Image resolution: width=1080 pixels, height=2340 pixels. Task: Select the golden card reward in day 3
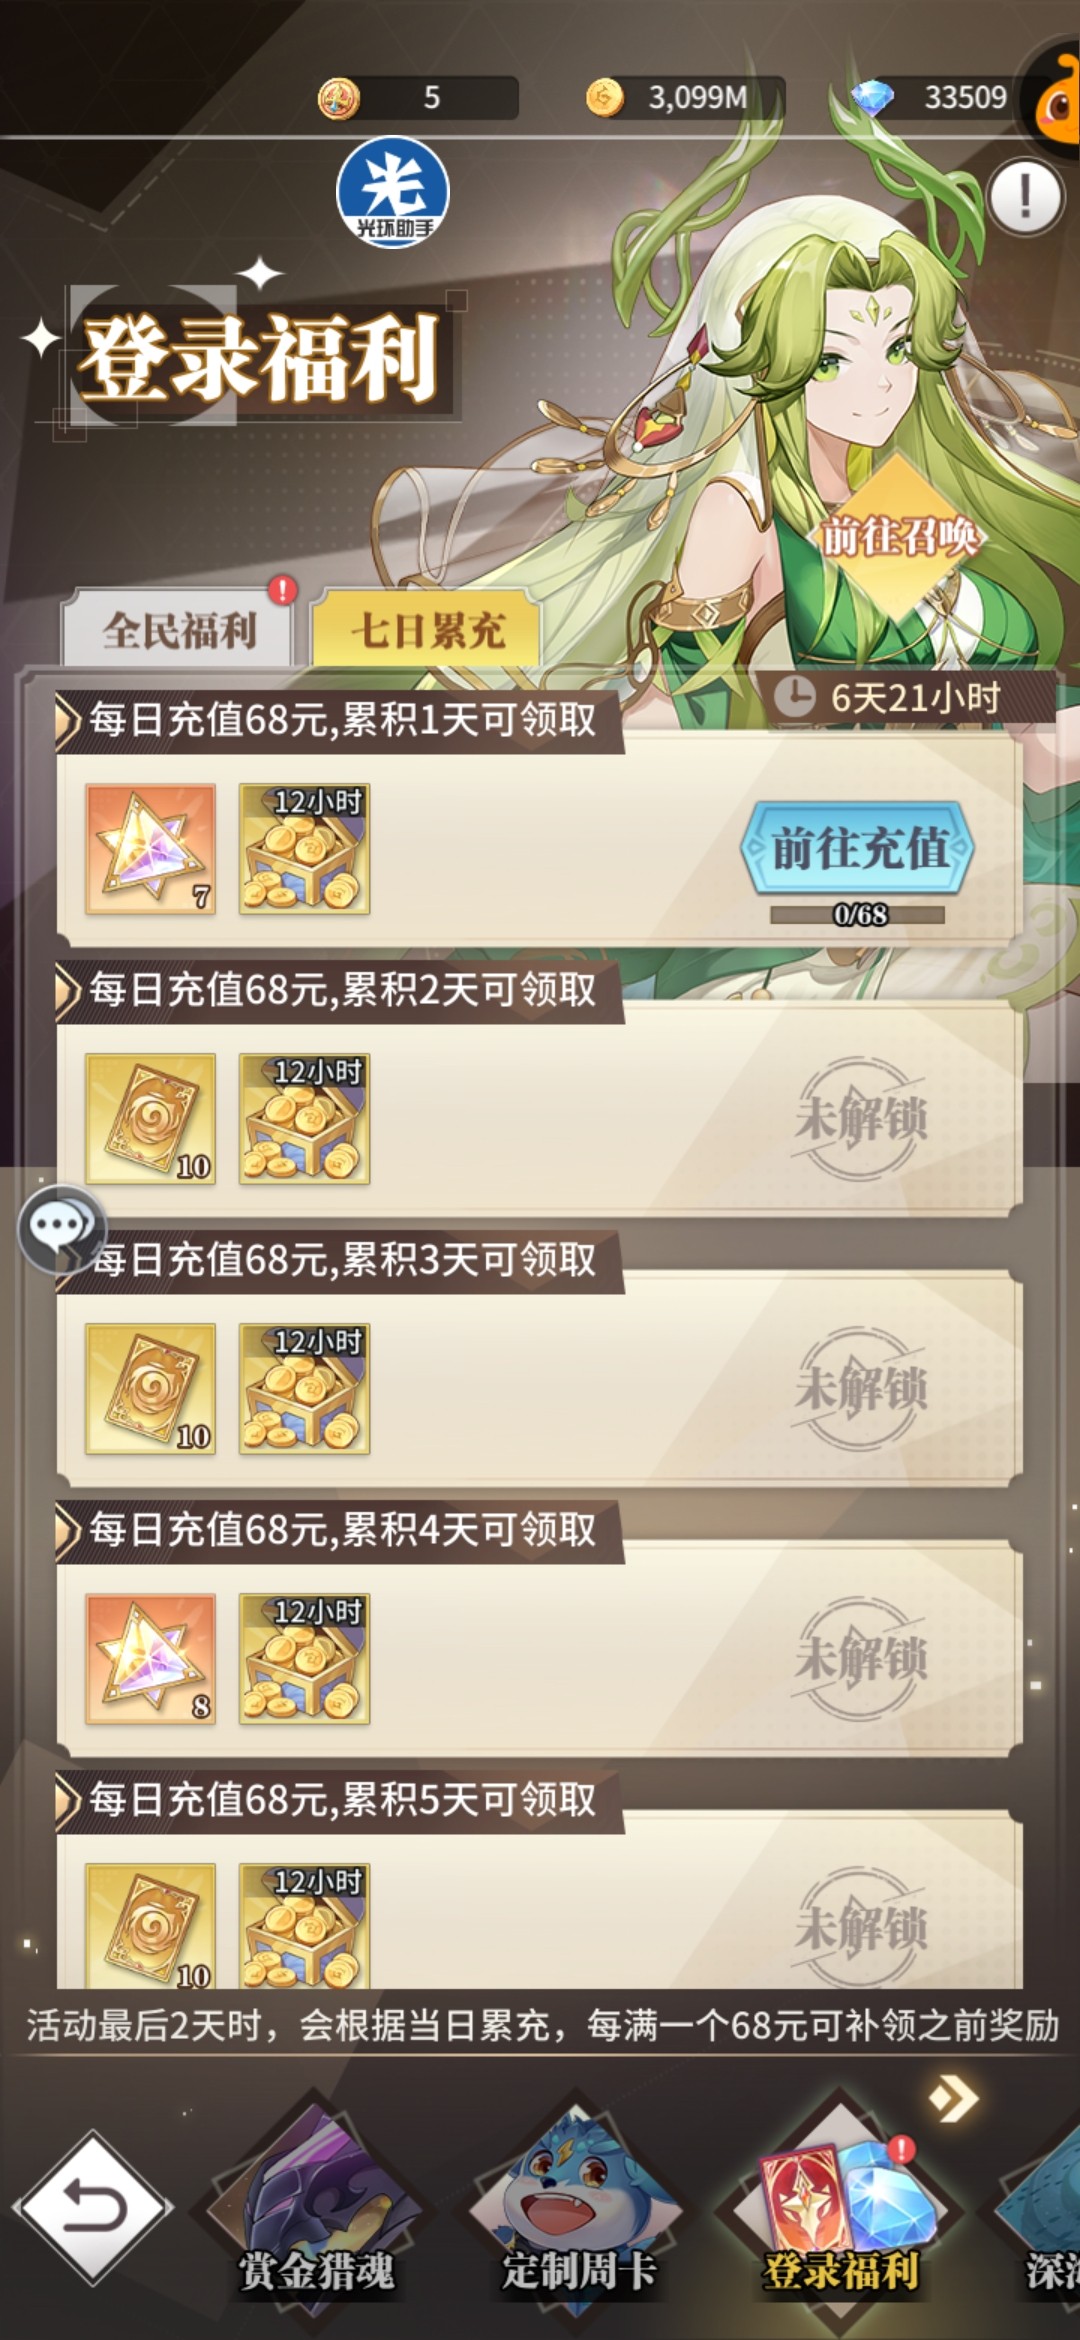tap(150, 1389)
